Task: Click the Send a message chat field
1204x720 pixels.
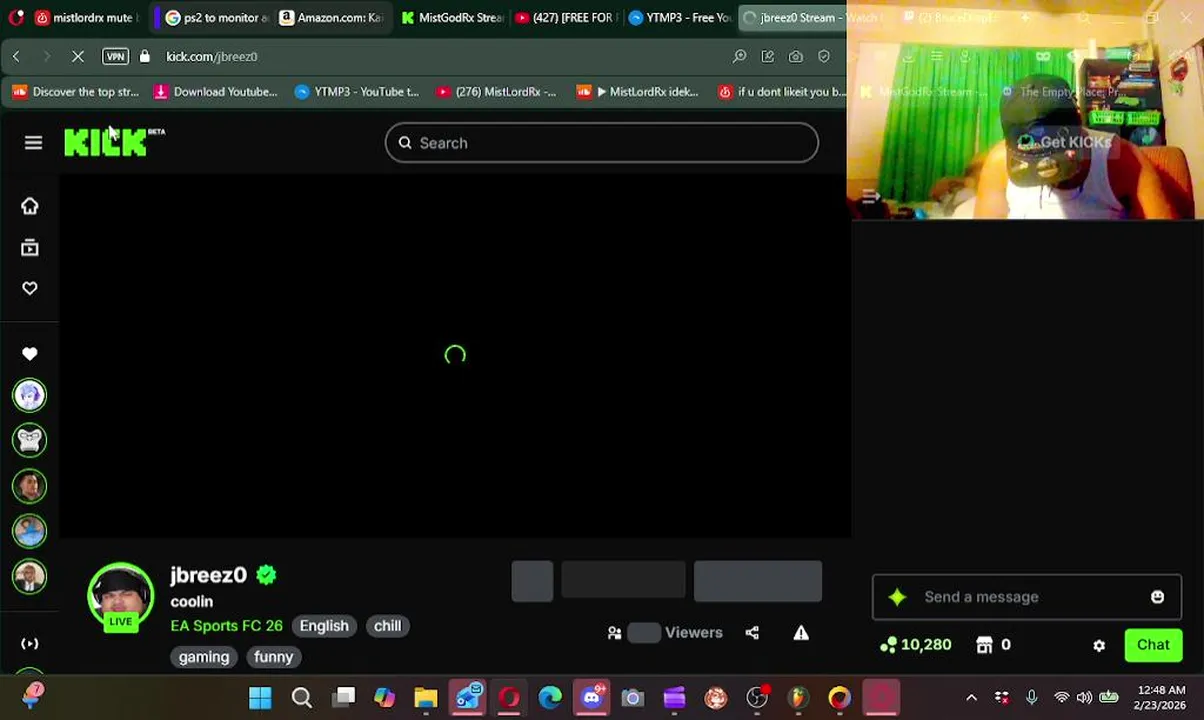Action: pyautogui.click(x=1027, y=597)
